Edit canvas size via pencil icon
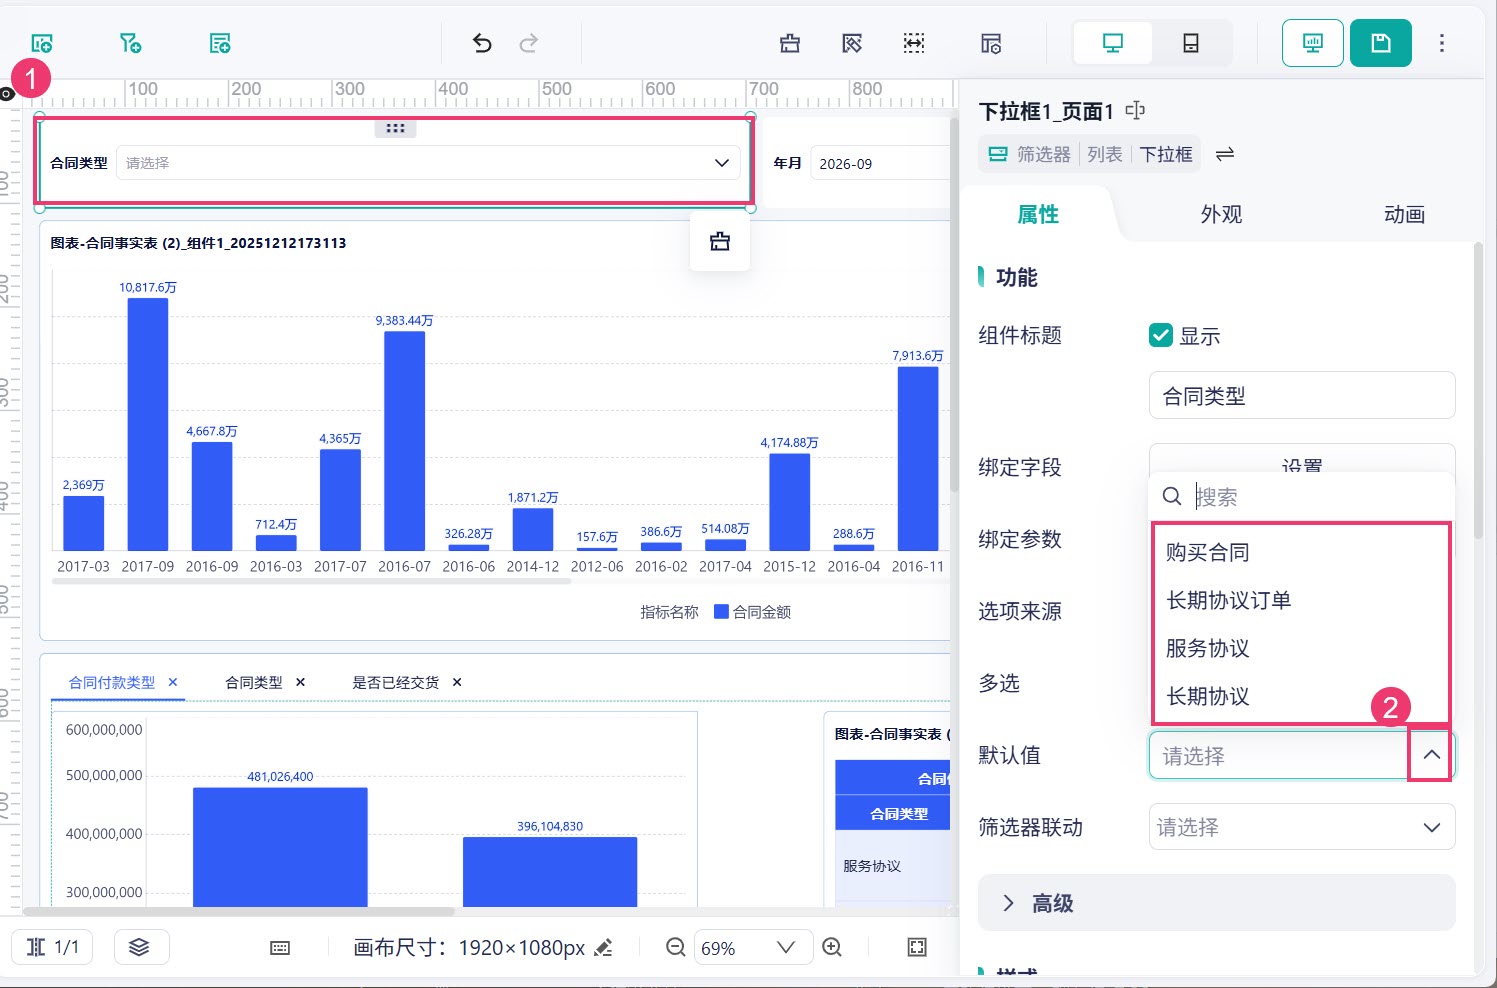The height and width of the screenshot is (988, 1497). (x=603, y=947)
